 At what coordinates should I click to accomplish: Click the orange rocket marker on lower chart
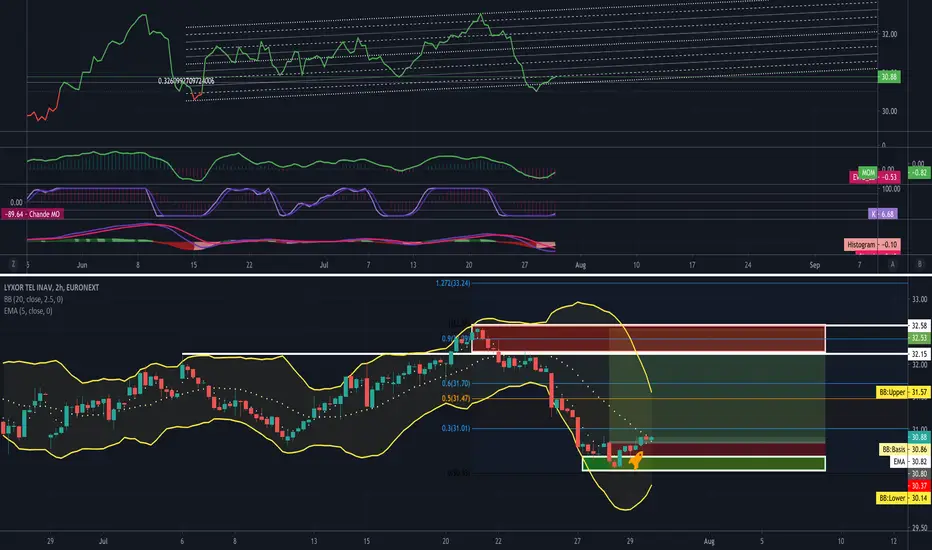635,460
